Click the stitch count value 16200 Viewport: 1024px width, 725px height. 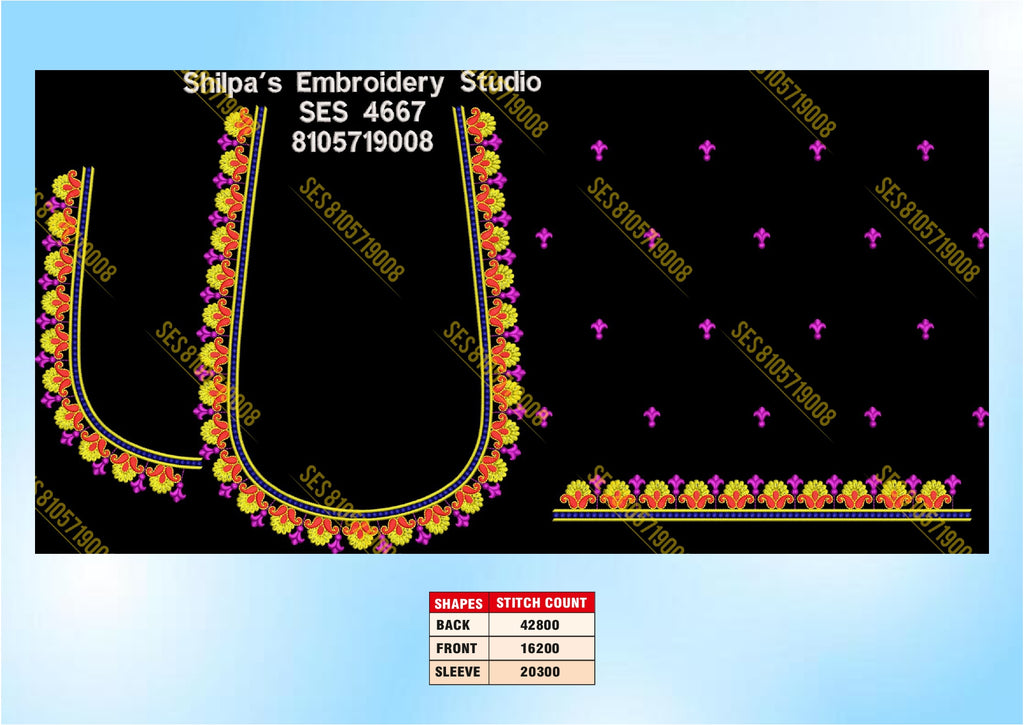point(539,649)
